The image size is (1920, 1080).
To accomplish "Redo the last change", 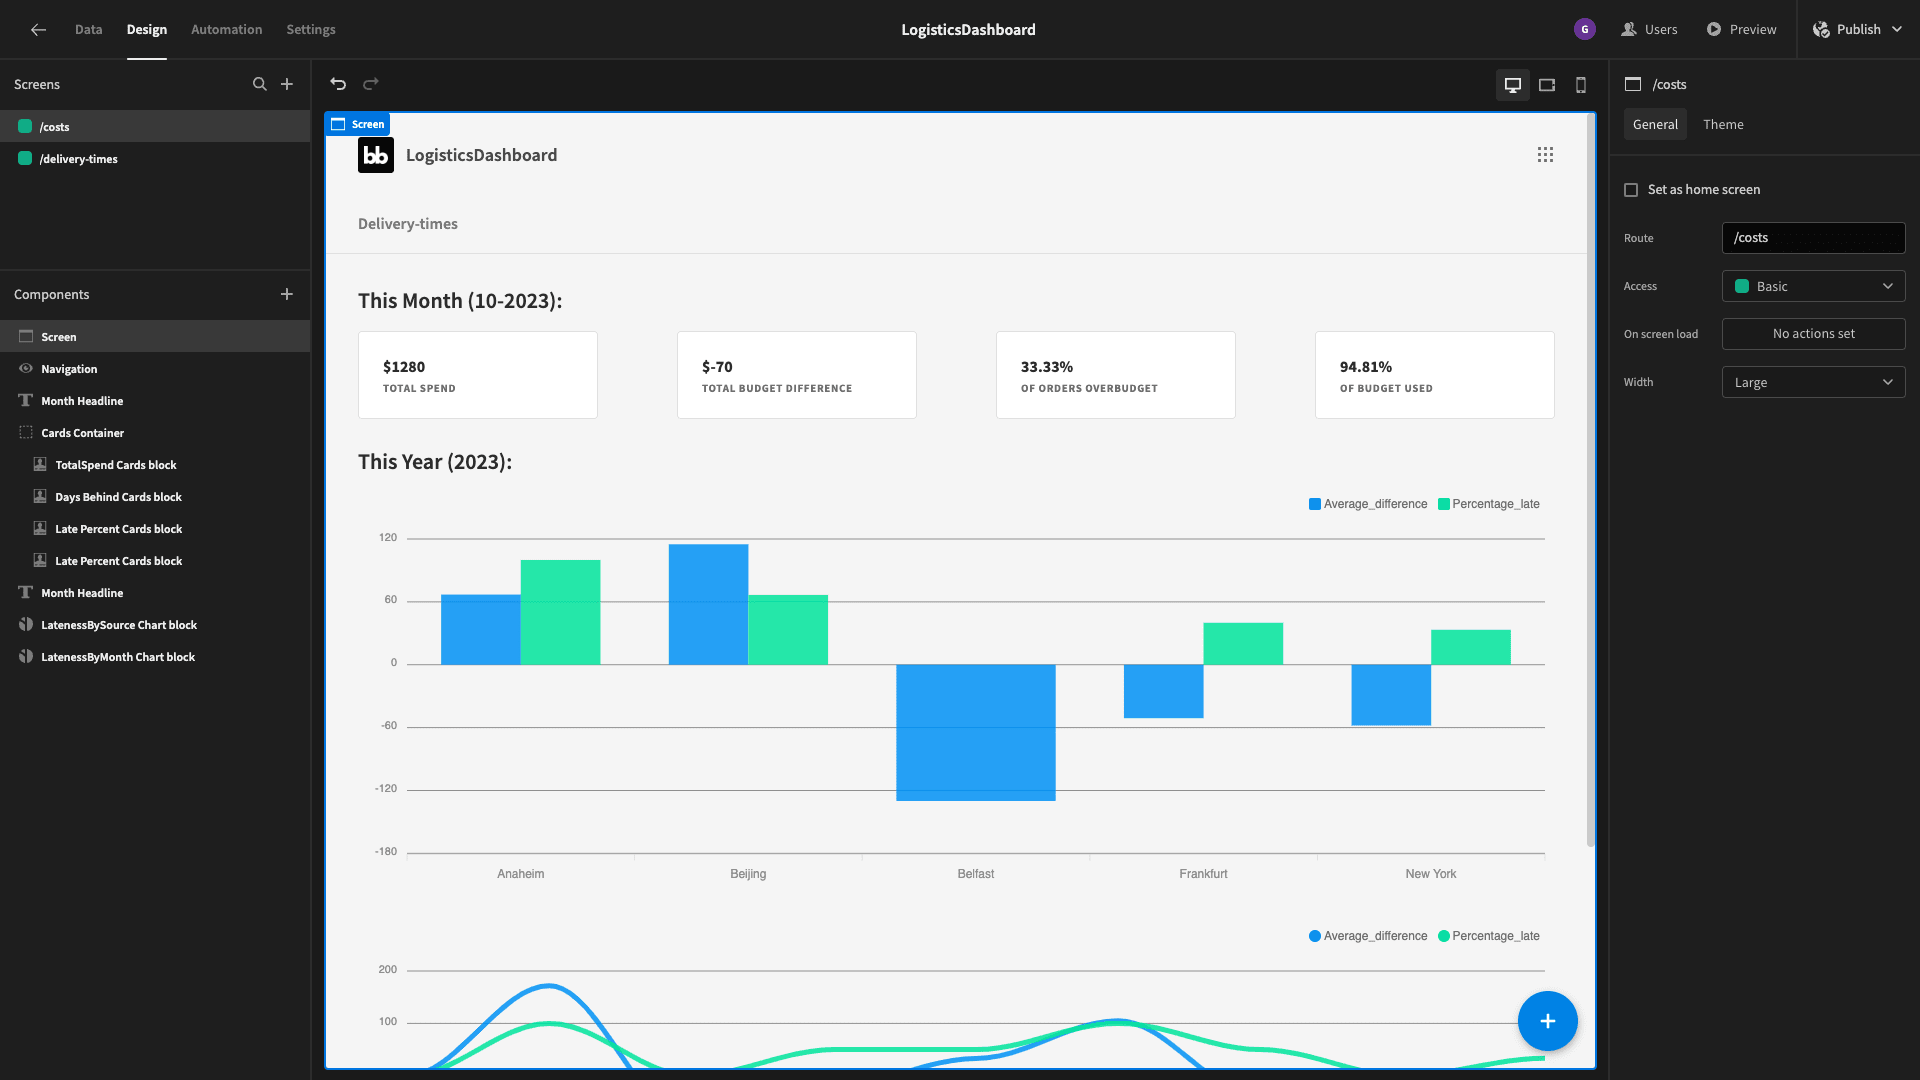I will [x=371, y=85].
